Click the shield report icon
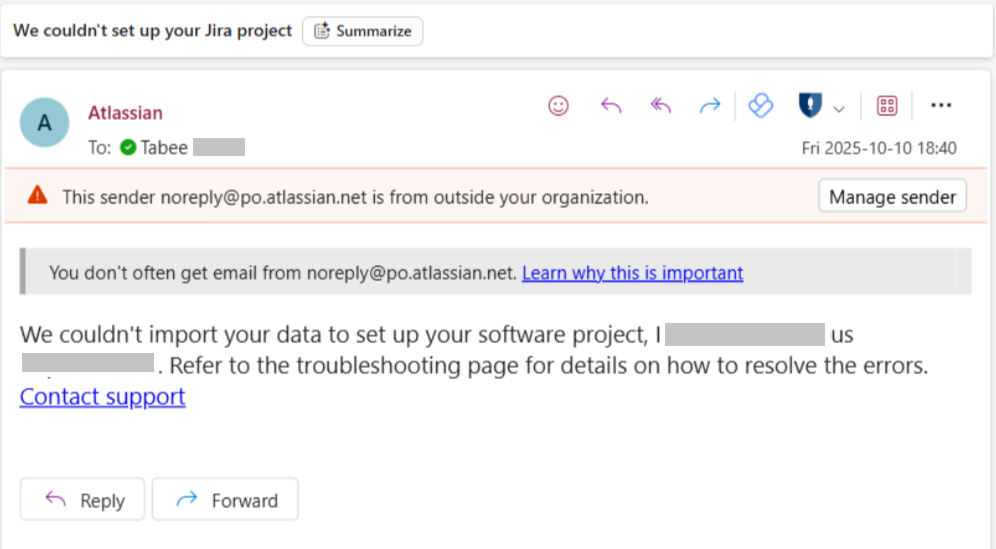The image size is (996, 549). 810,105
